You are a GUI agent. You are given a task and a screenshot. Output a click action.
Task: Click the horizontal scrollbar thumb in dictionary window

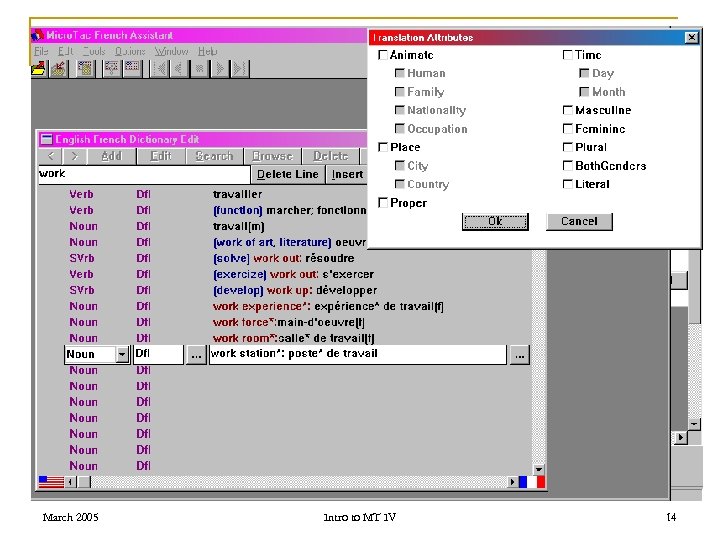84,482
